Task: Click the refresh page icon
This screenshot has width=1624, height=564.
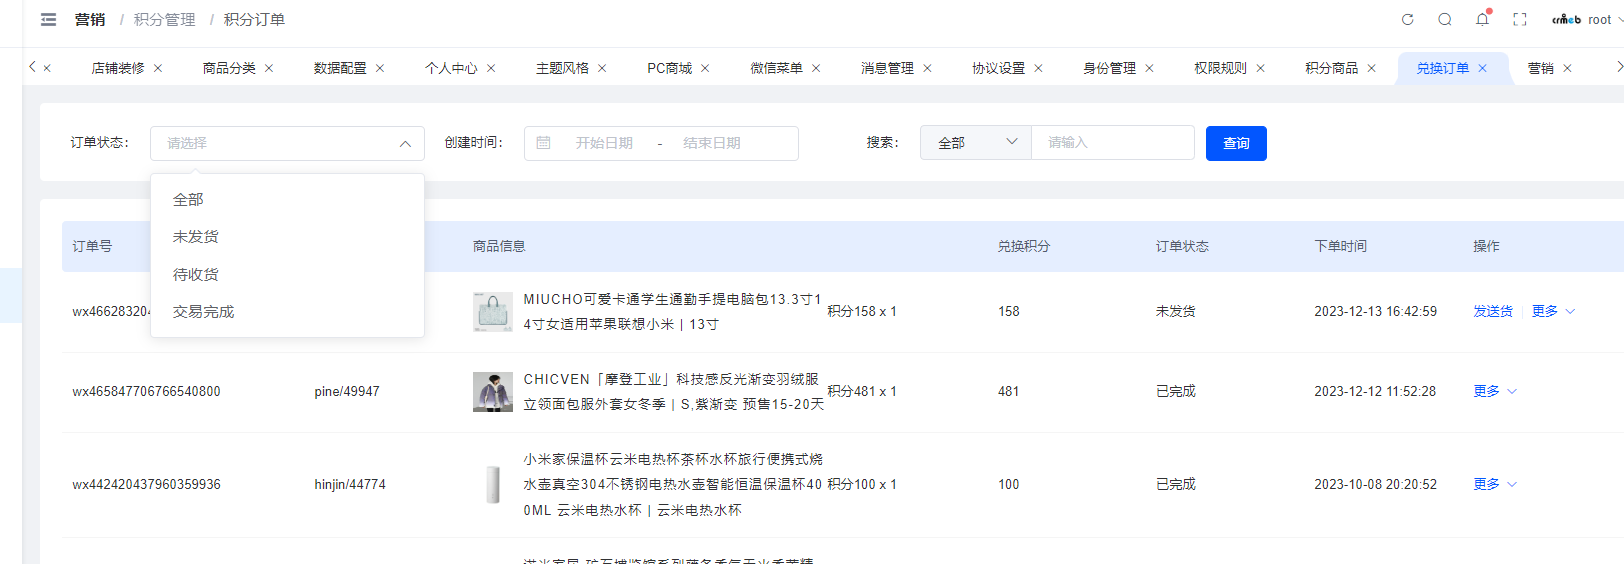Action: point(1407,20)
